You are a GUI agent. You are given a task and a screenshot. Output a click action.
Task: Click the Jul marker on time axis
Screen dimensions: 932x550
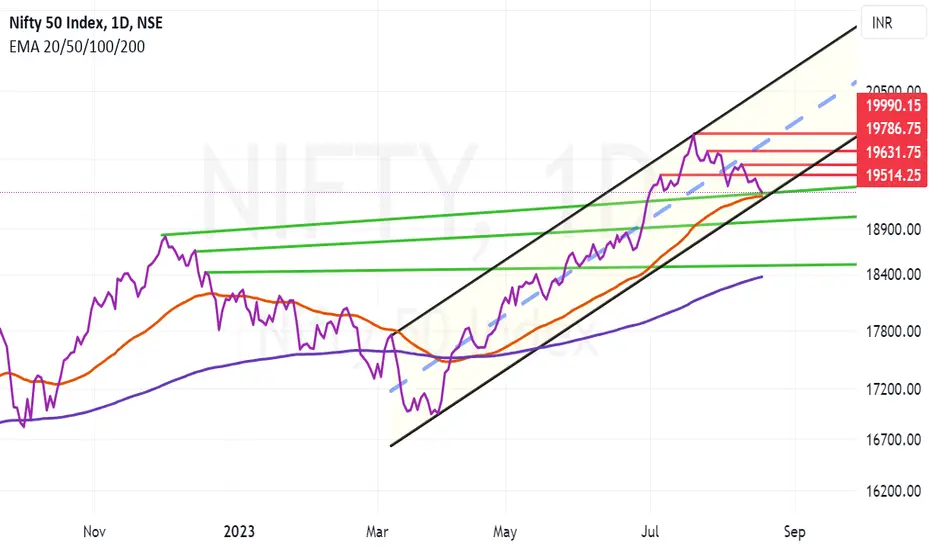(650, 531)
